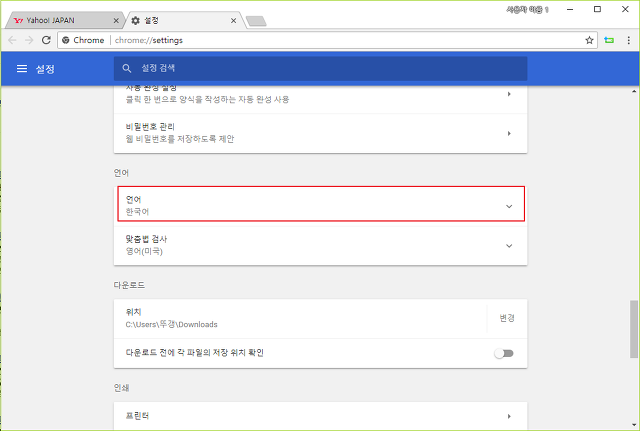Expand the 언어 한국어 row chevron
The image size is (640, 431).
pos(509,206)
